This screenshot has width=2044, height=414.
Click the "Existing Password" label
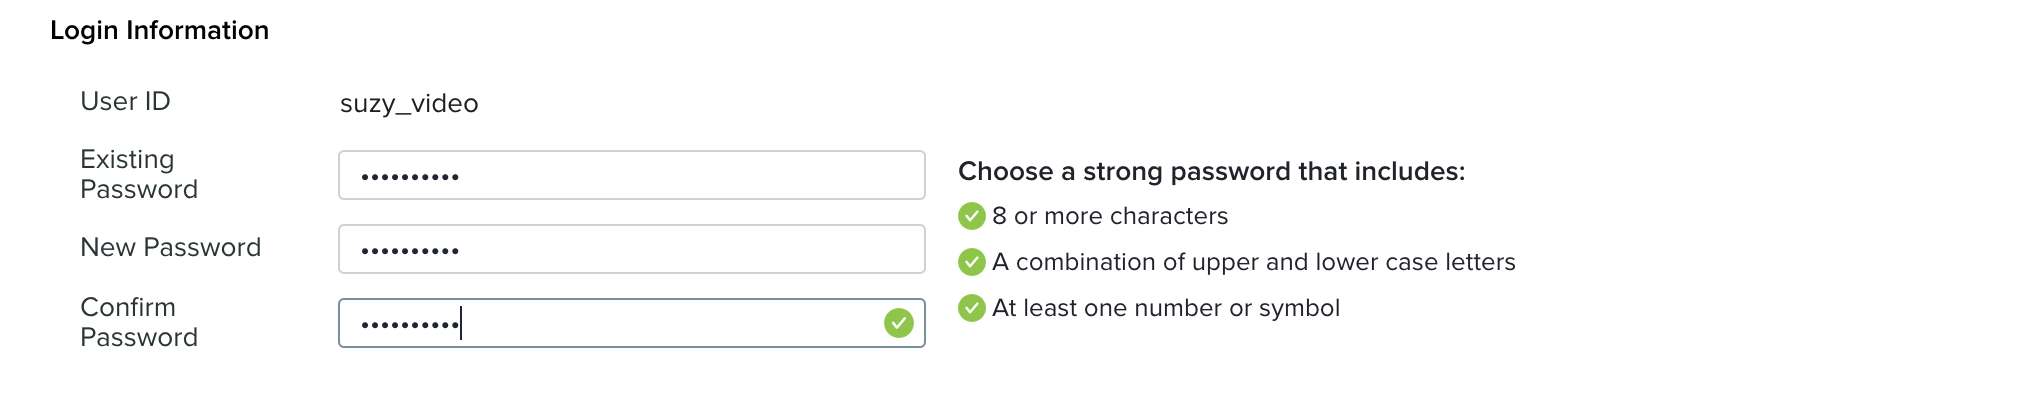coord(139,174)
